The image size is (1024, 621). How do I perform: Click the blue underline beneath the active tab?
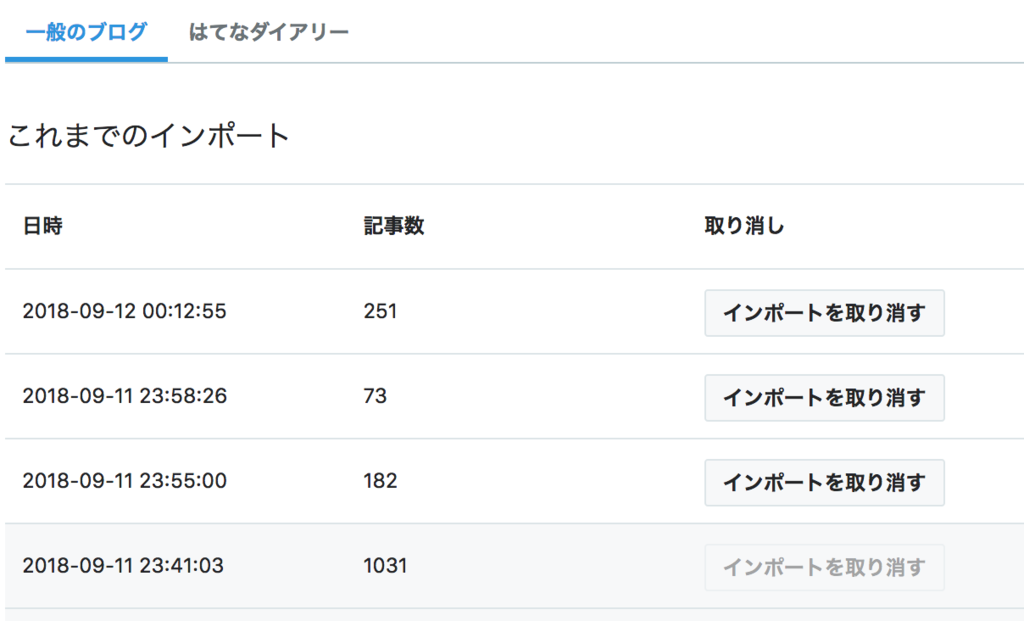point(86,59)
